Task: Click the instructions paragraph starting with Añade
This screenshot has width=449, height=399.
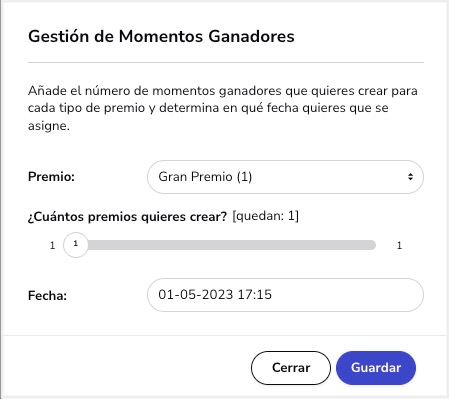Action: tap(223, 108)
